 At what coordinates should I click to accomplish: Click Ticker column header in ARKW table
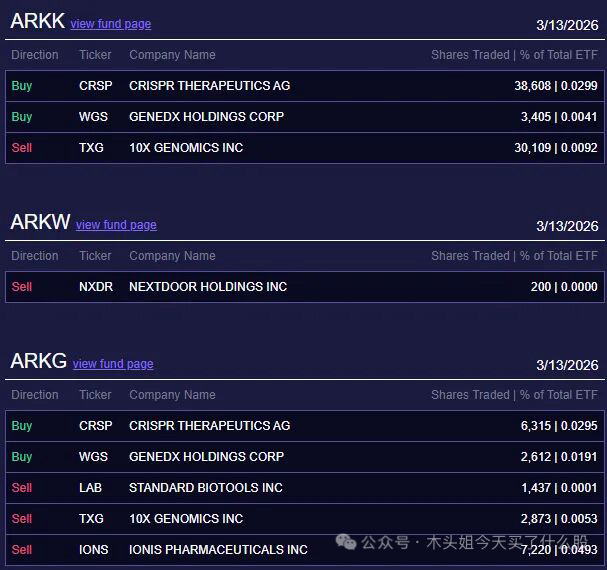point(95,256)
